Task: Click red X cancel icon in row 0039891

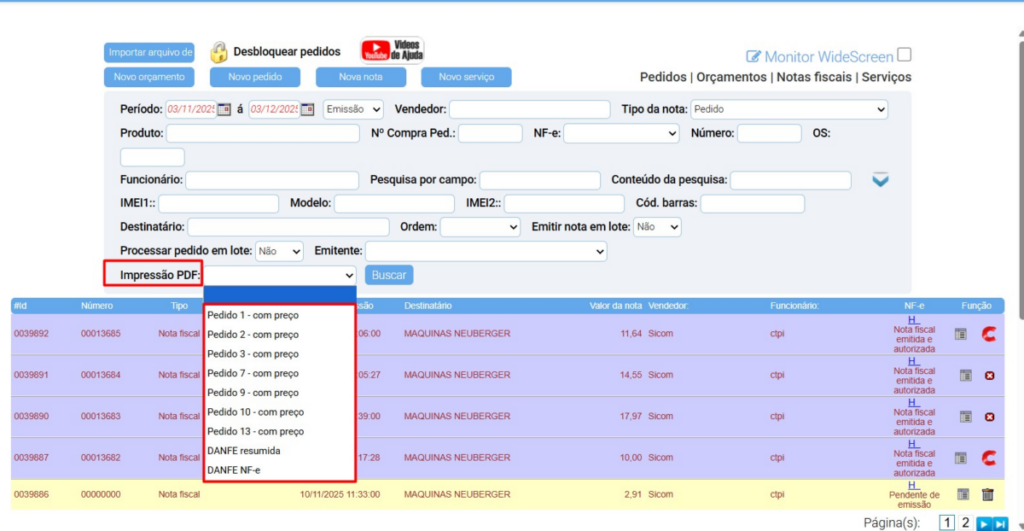Action: point(989,376)
